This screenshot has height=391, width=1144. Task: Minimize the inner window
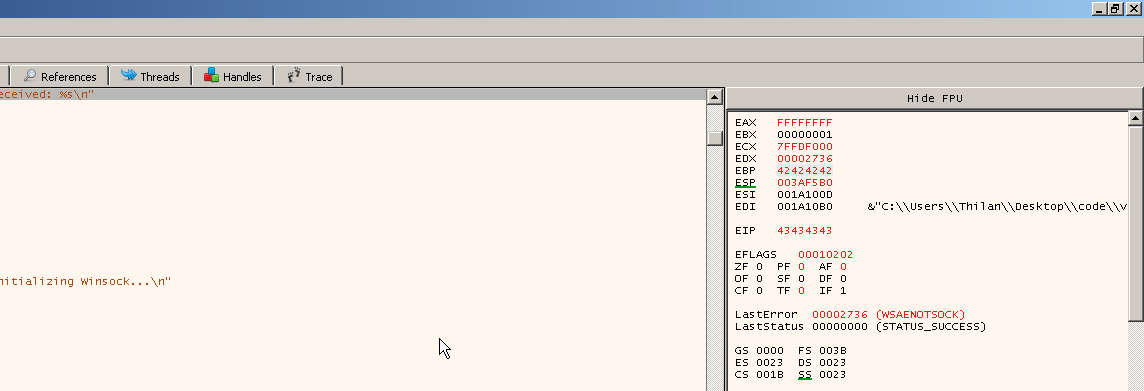tap(1100, 9)
